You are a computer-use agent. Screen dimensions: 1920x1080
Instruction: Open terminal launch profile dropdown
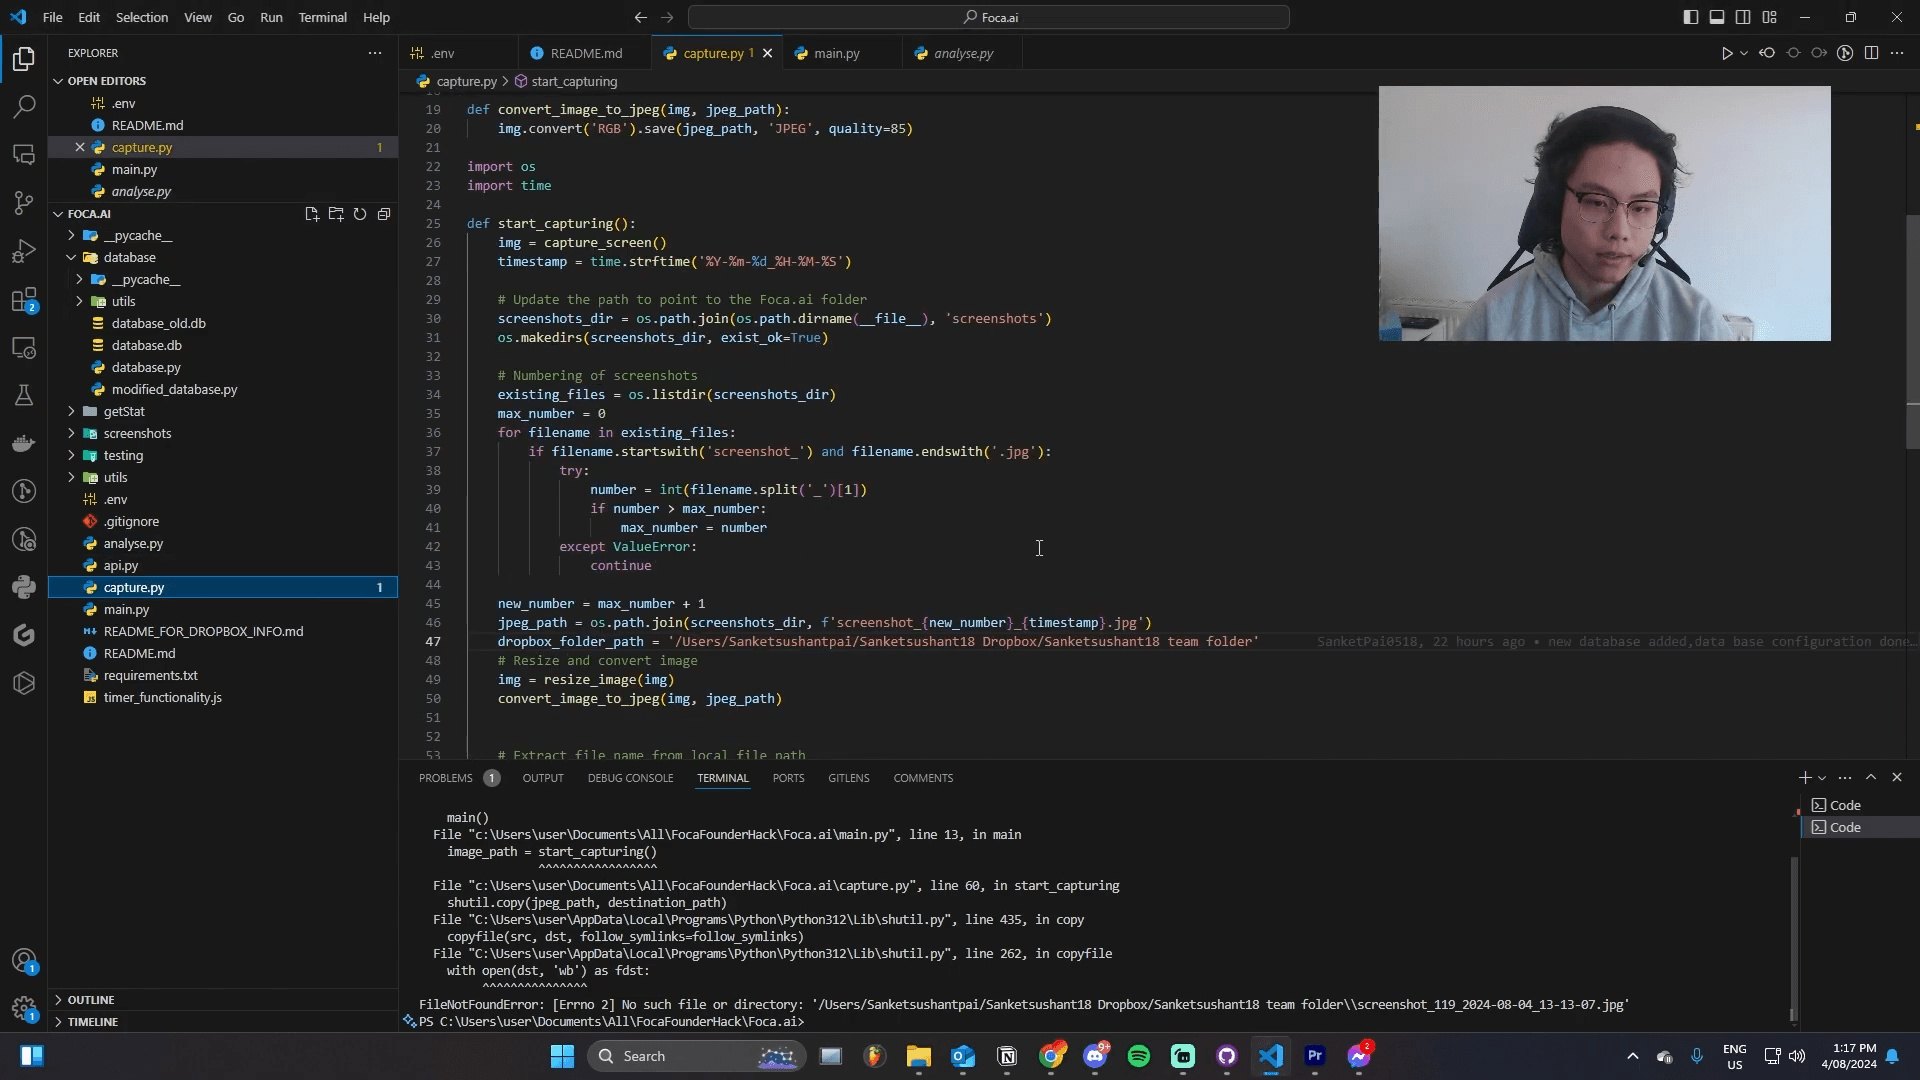1821,777
